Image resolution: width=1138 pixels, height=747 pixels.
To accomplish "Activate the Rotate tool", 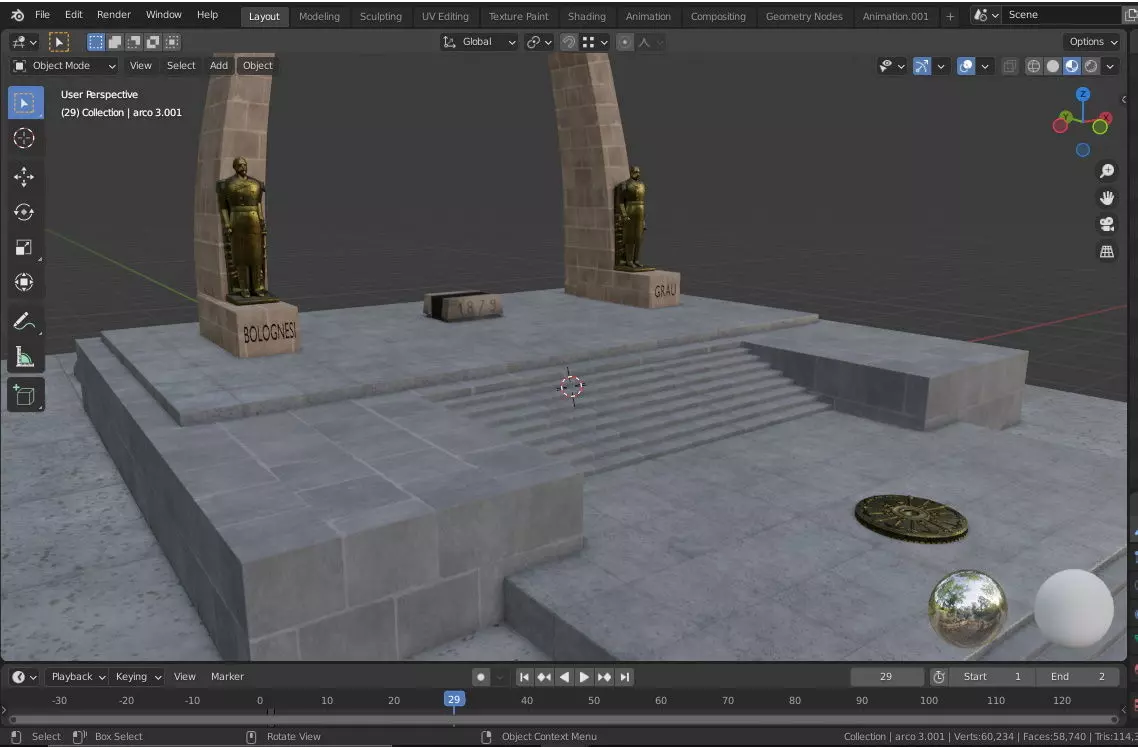I will 24,212.
